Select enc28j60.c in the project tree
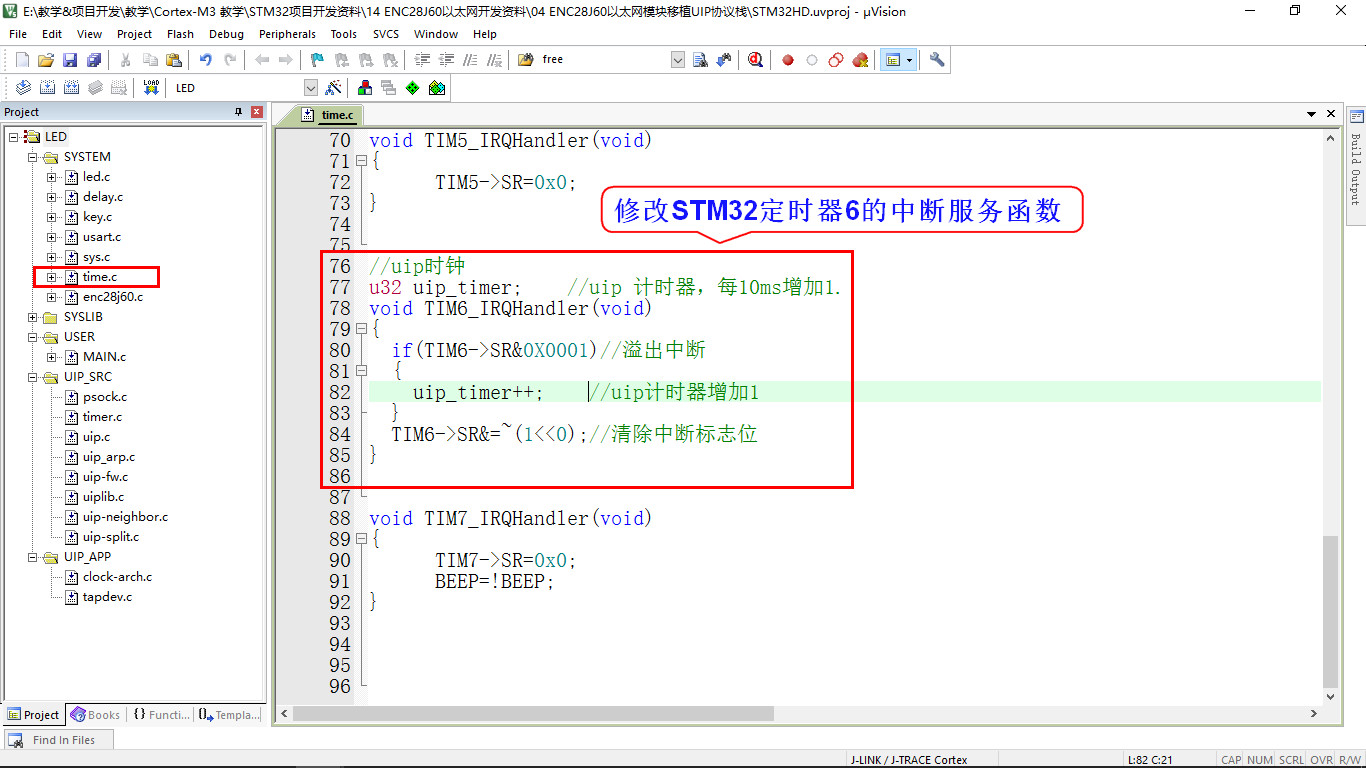Screen dimensions: 1366x768 click(112, 297)
